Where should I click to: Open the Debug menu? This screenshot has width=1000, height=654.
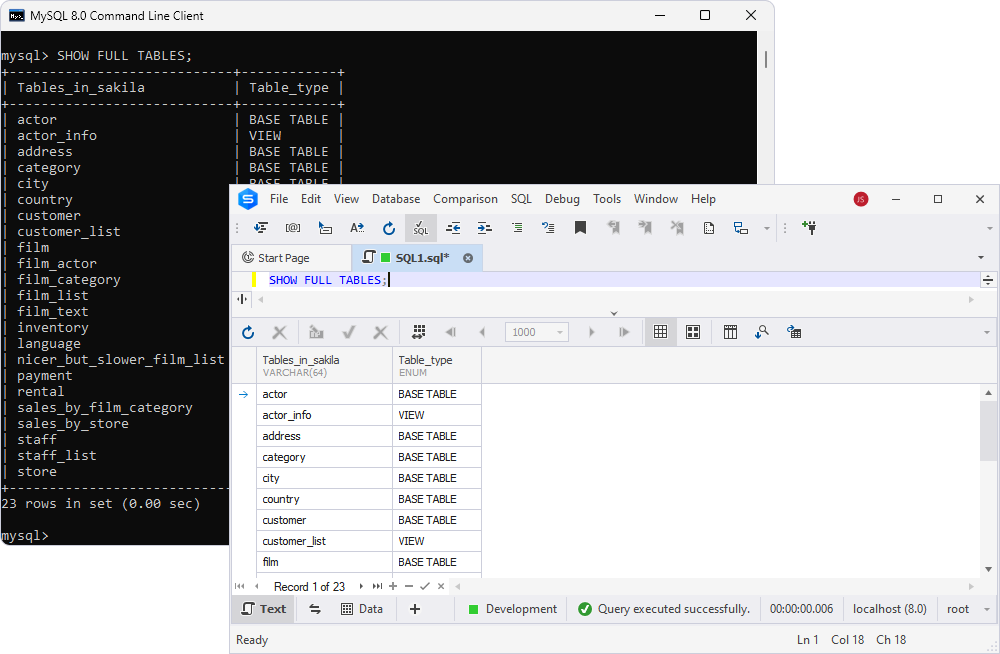(x=562, y=199)
